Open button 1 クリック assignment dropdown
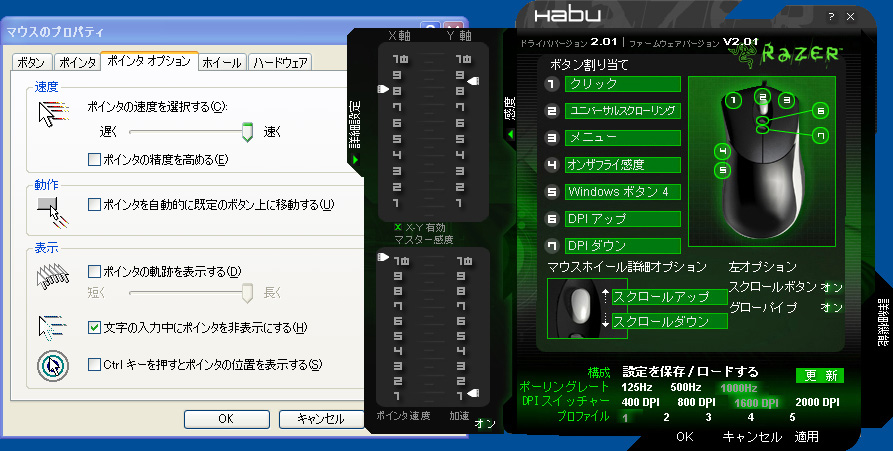893x451 pixels. (x=622, y=84)
